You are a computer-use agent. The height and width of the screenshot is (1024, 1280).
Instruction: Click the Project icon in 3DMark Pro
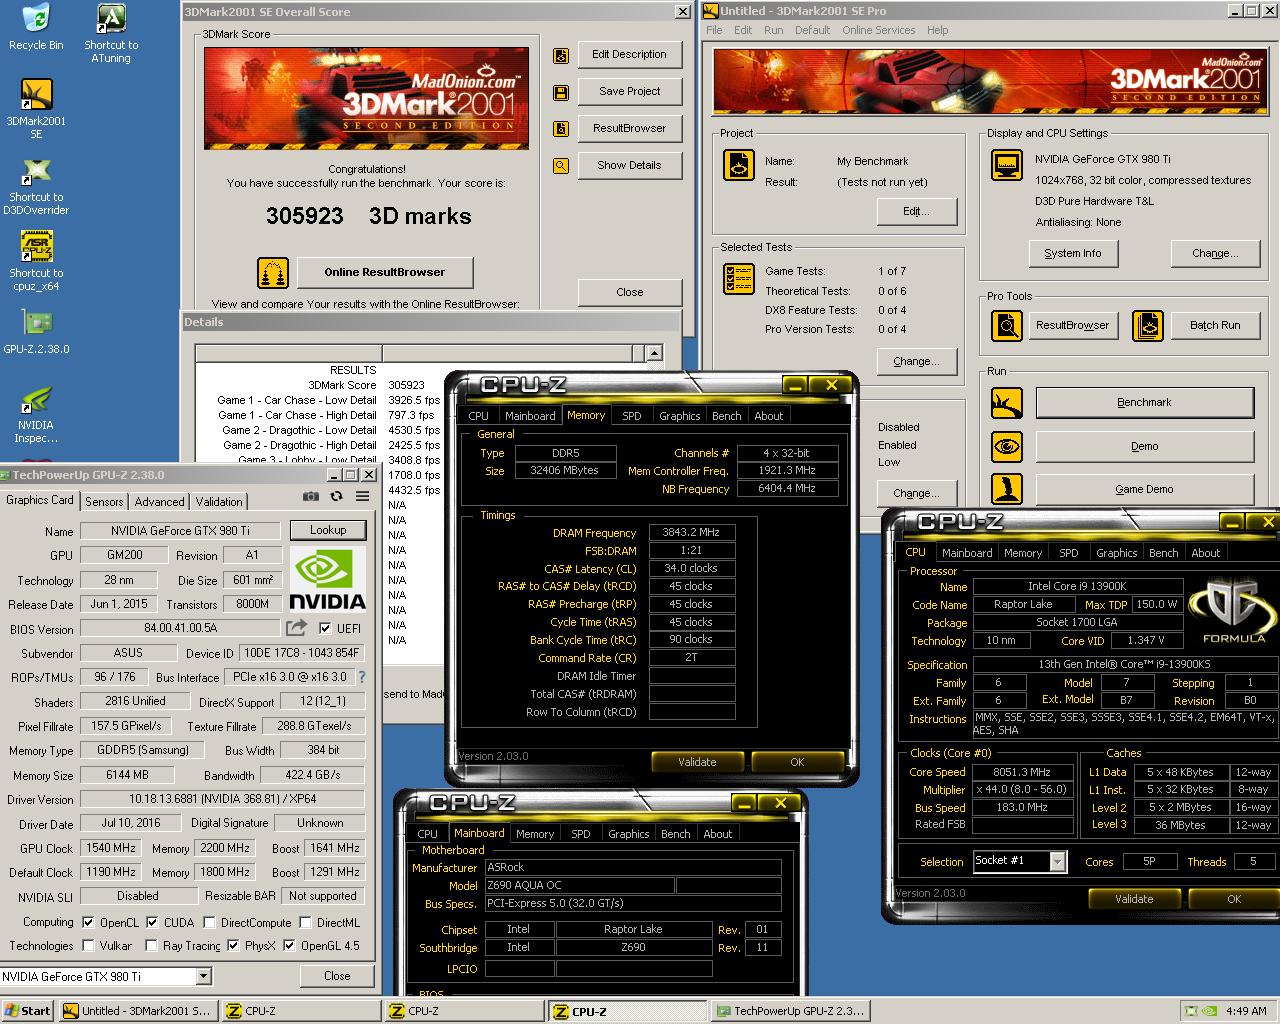[x=738, y=166]
